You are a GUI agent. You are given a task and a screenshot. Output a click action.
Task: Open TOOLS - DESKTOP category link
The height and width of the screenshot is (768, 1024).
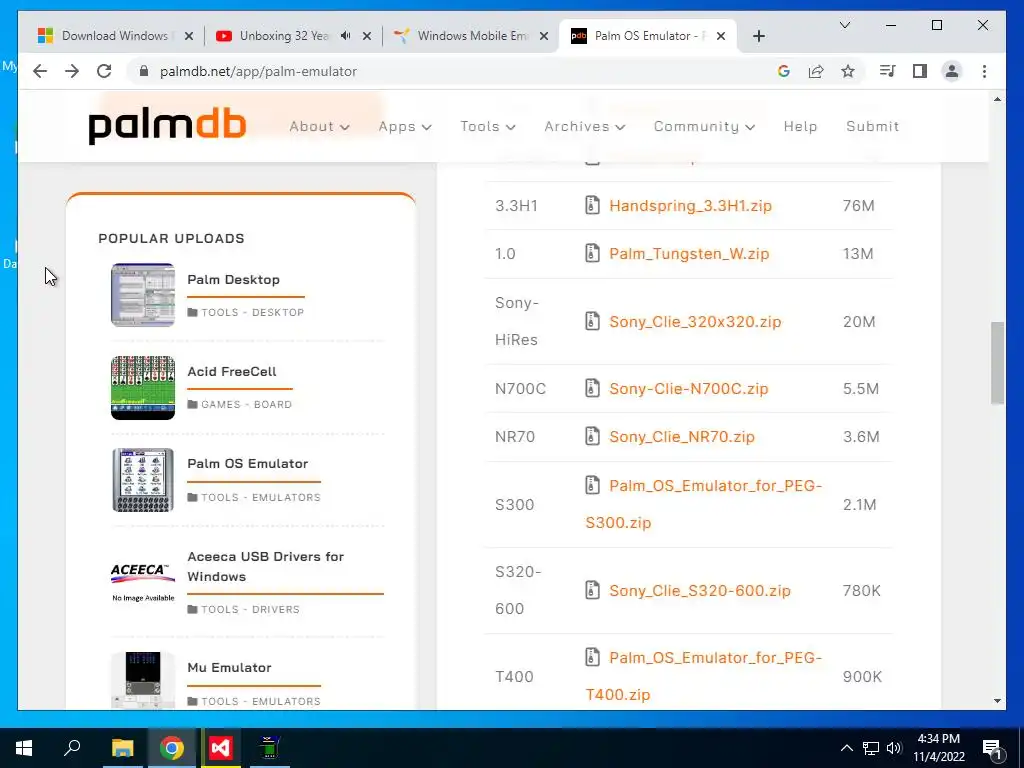pos(252,312)
